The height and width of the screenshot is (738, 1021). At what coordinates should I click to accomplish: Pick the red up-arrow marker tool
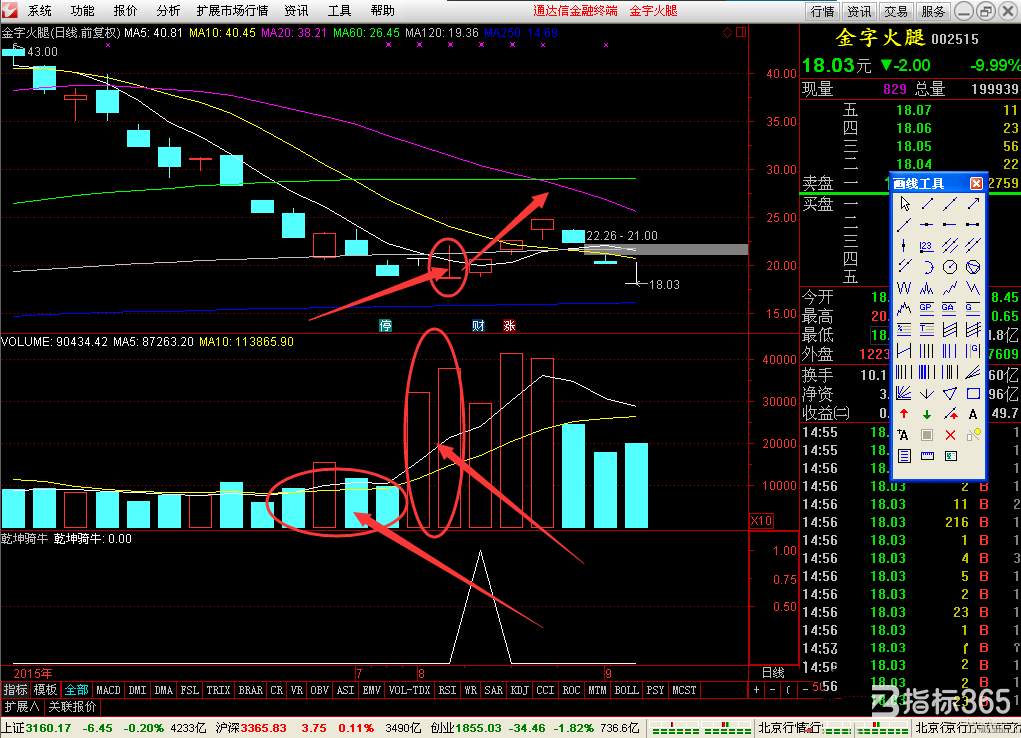pos(904,414)
